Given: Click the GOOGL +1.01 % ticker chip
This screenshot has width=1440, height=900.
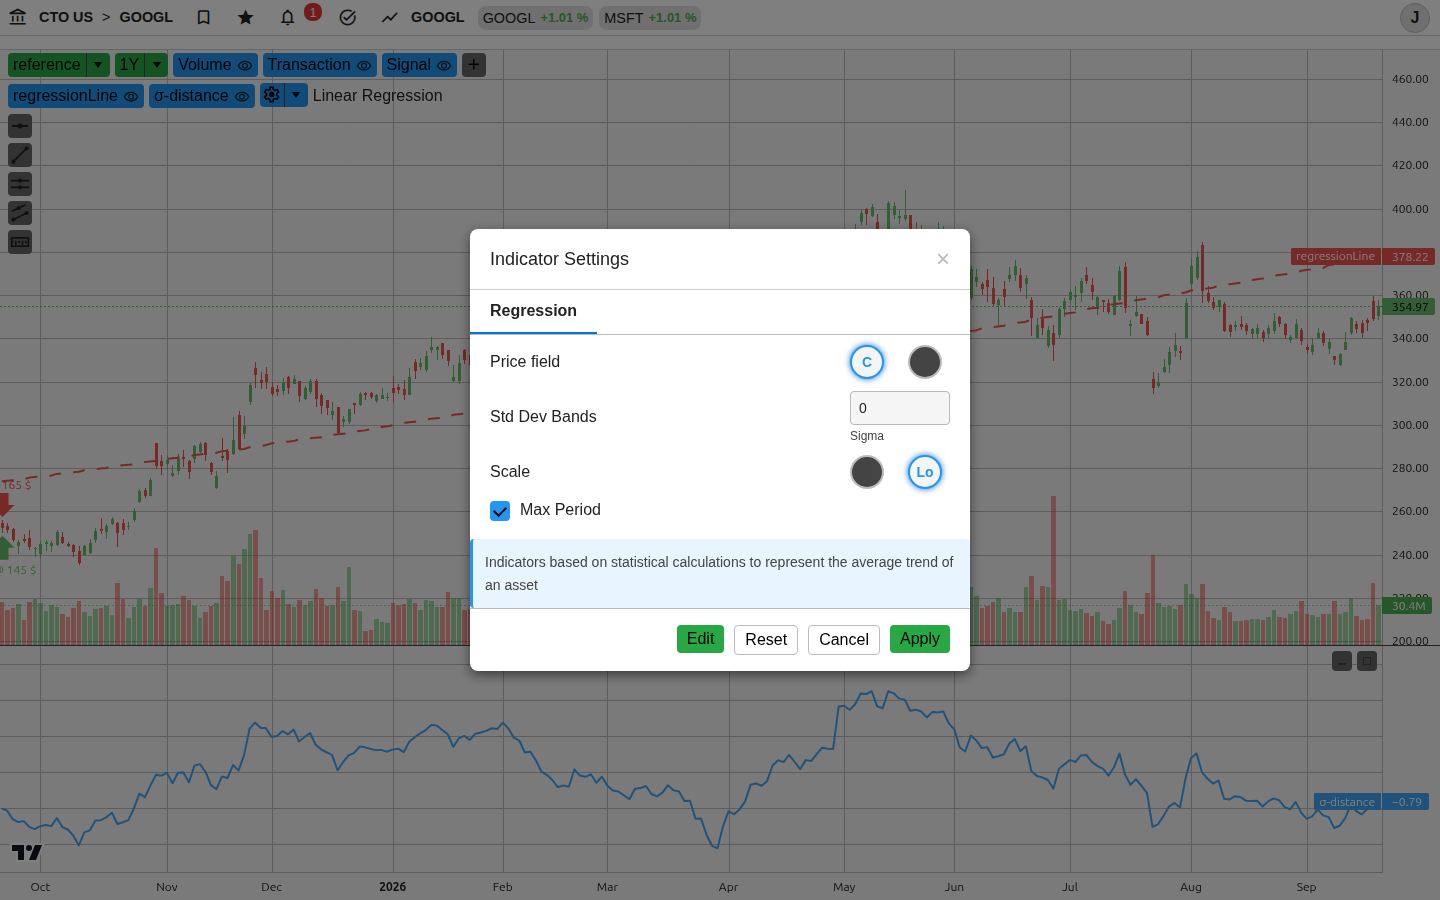Looking at the screenshot, I should (535, 18).
